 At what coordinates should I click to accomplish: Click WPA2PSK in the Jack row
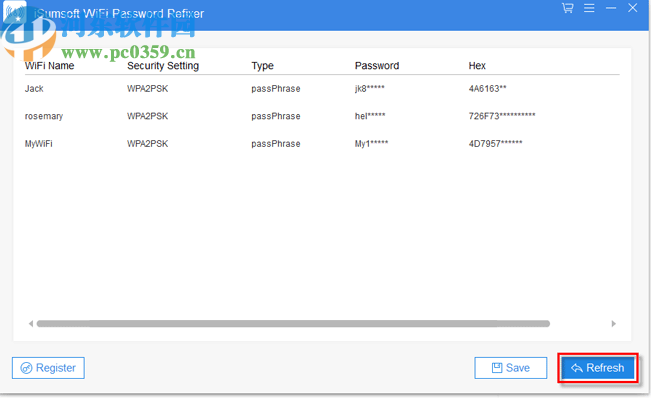[x=147, y=88]
